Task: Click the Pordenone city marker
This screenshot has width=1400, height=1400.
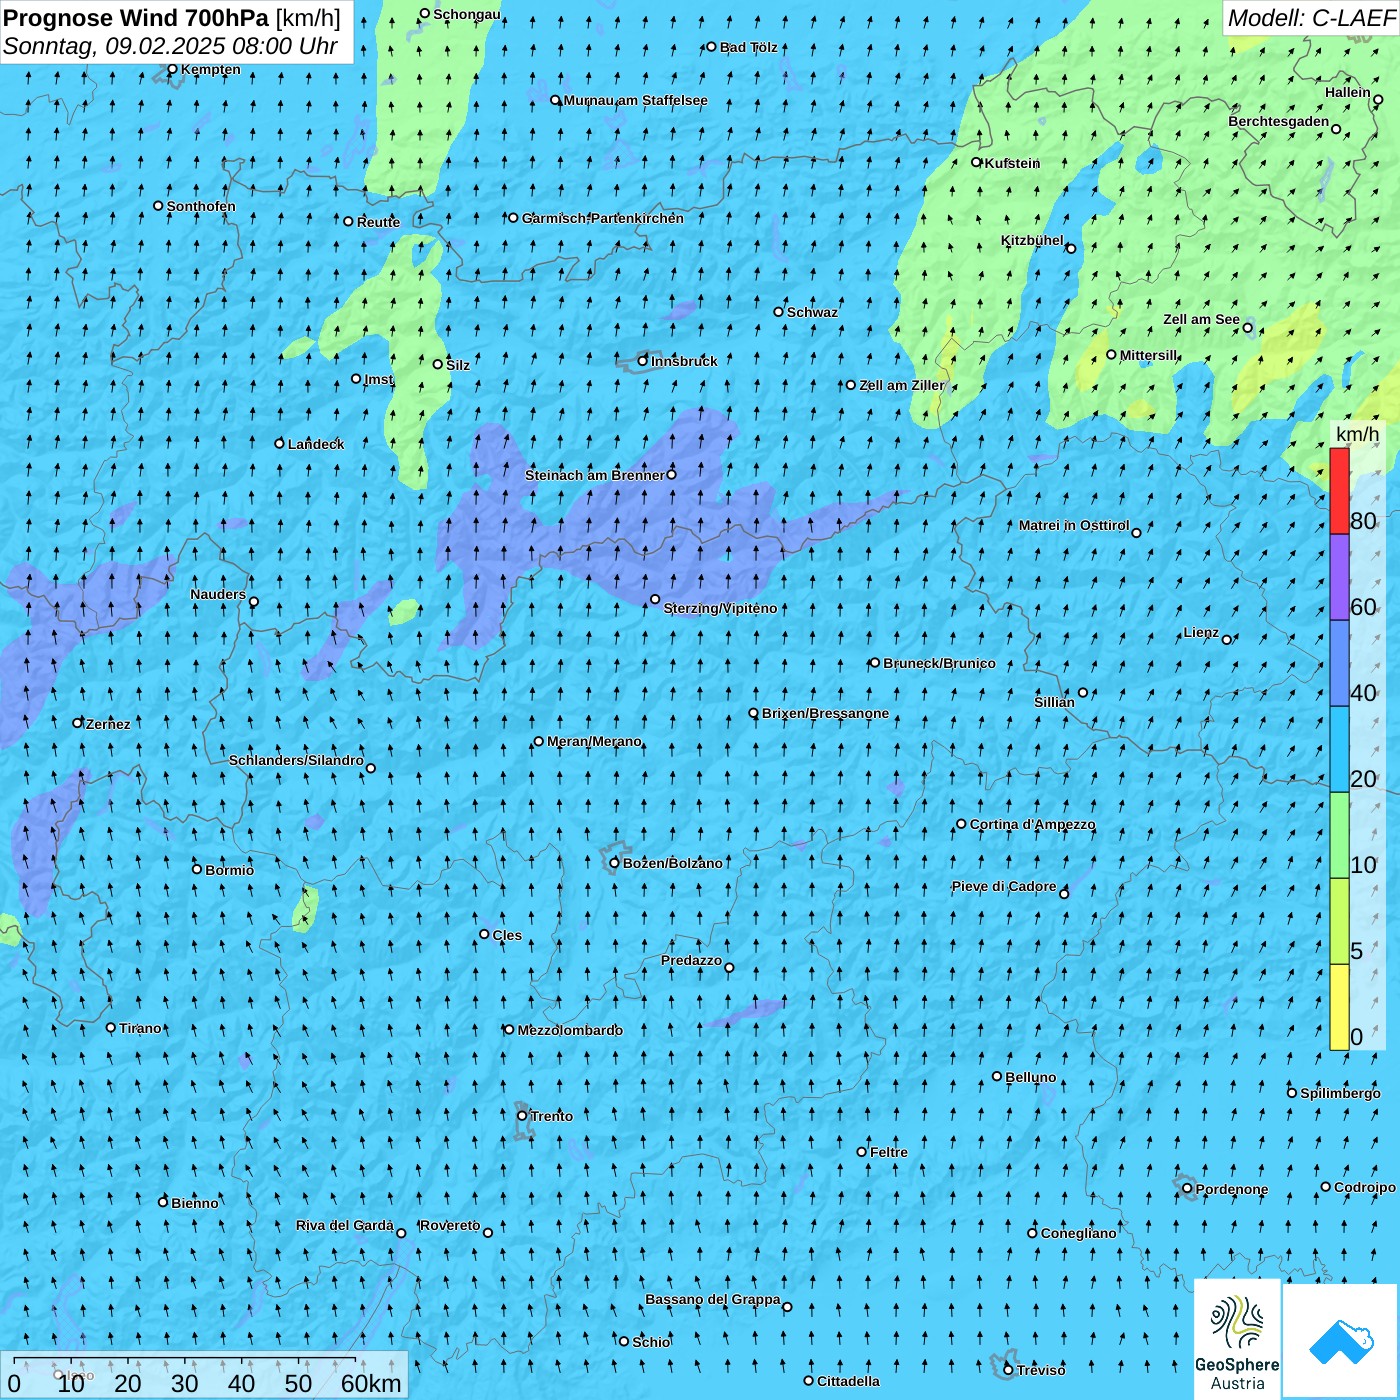Action: click(x=1187, y=1189)
